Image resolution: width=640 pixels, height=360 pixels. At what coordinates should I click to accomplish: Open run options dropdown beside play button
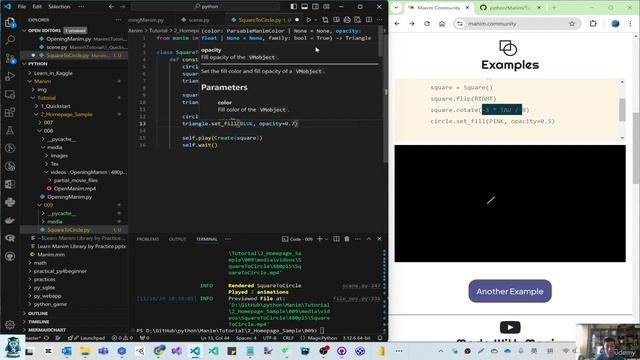coord(316,20)
